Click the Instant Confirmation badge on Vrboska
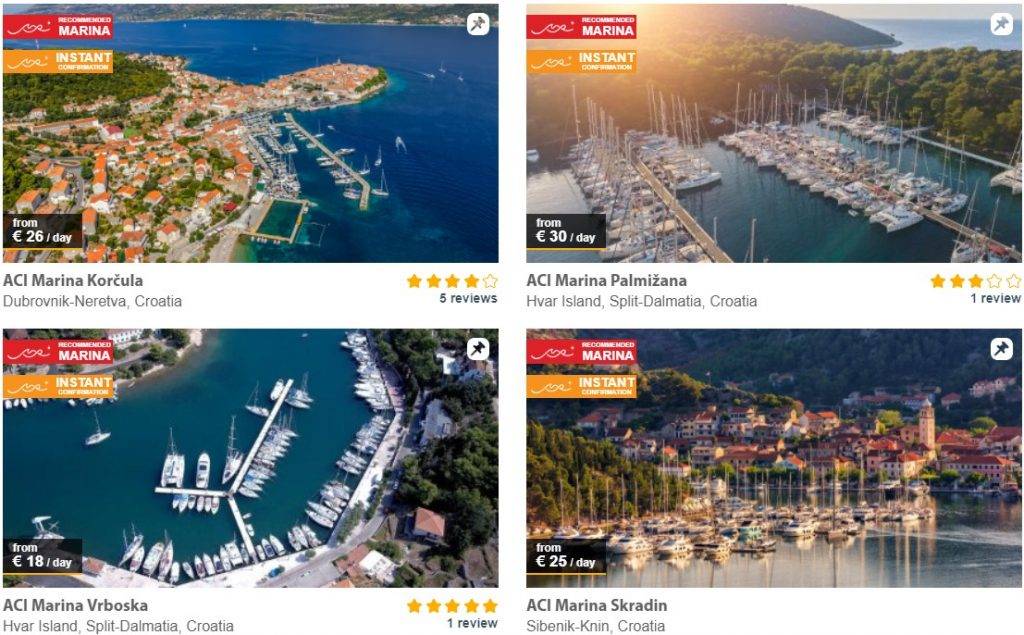 pyautogui.click(x=58, y=386)
